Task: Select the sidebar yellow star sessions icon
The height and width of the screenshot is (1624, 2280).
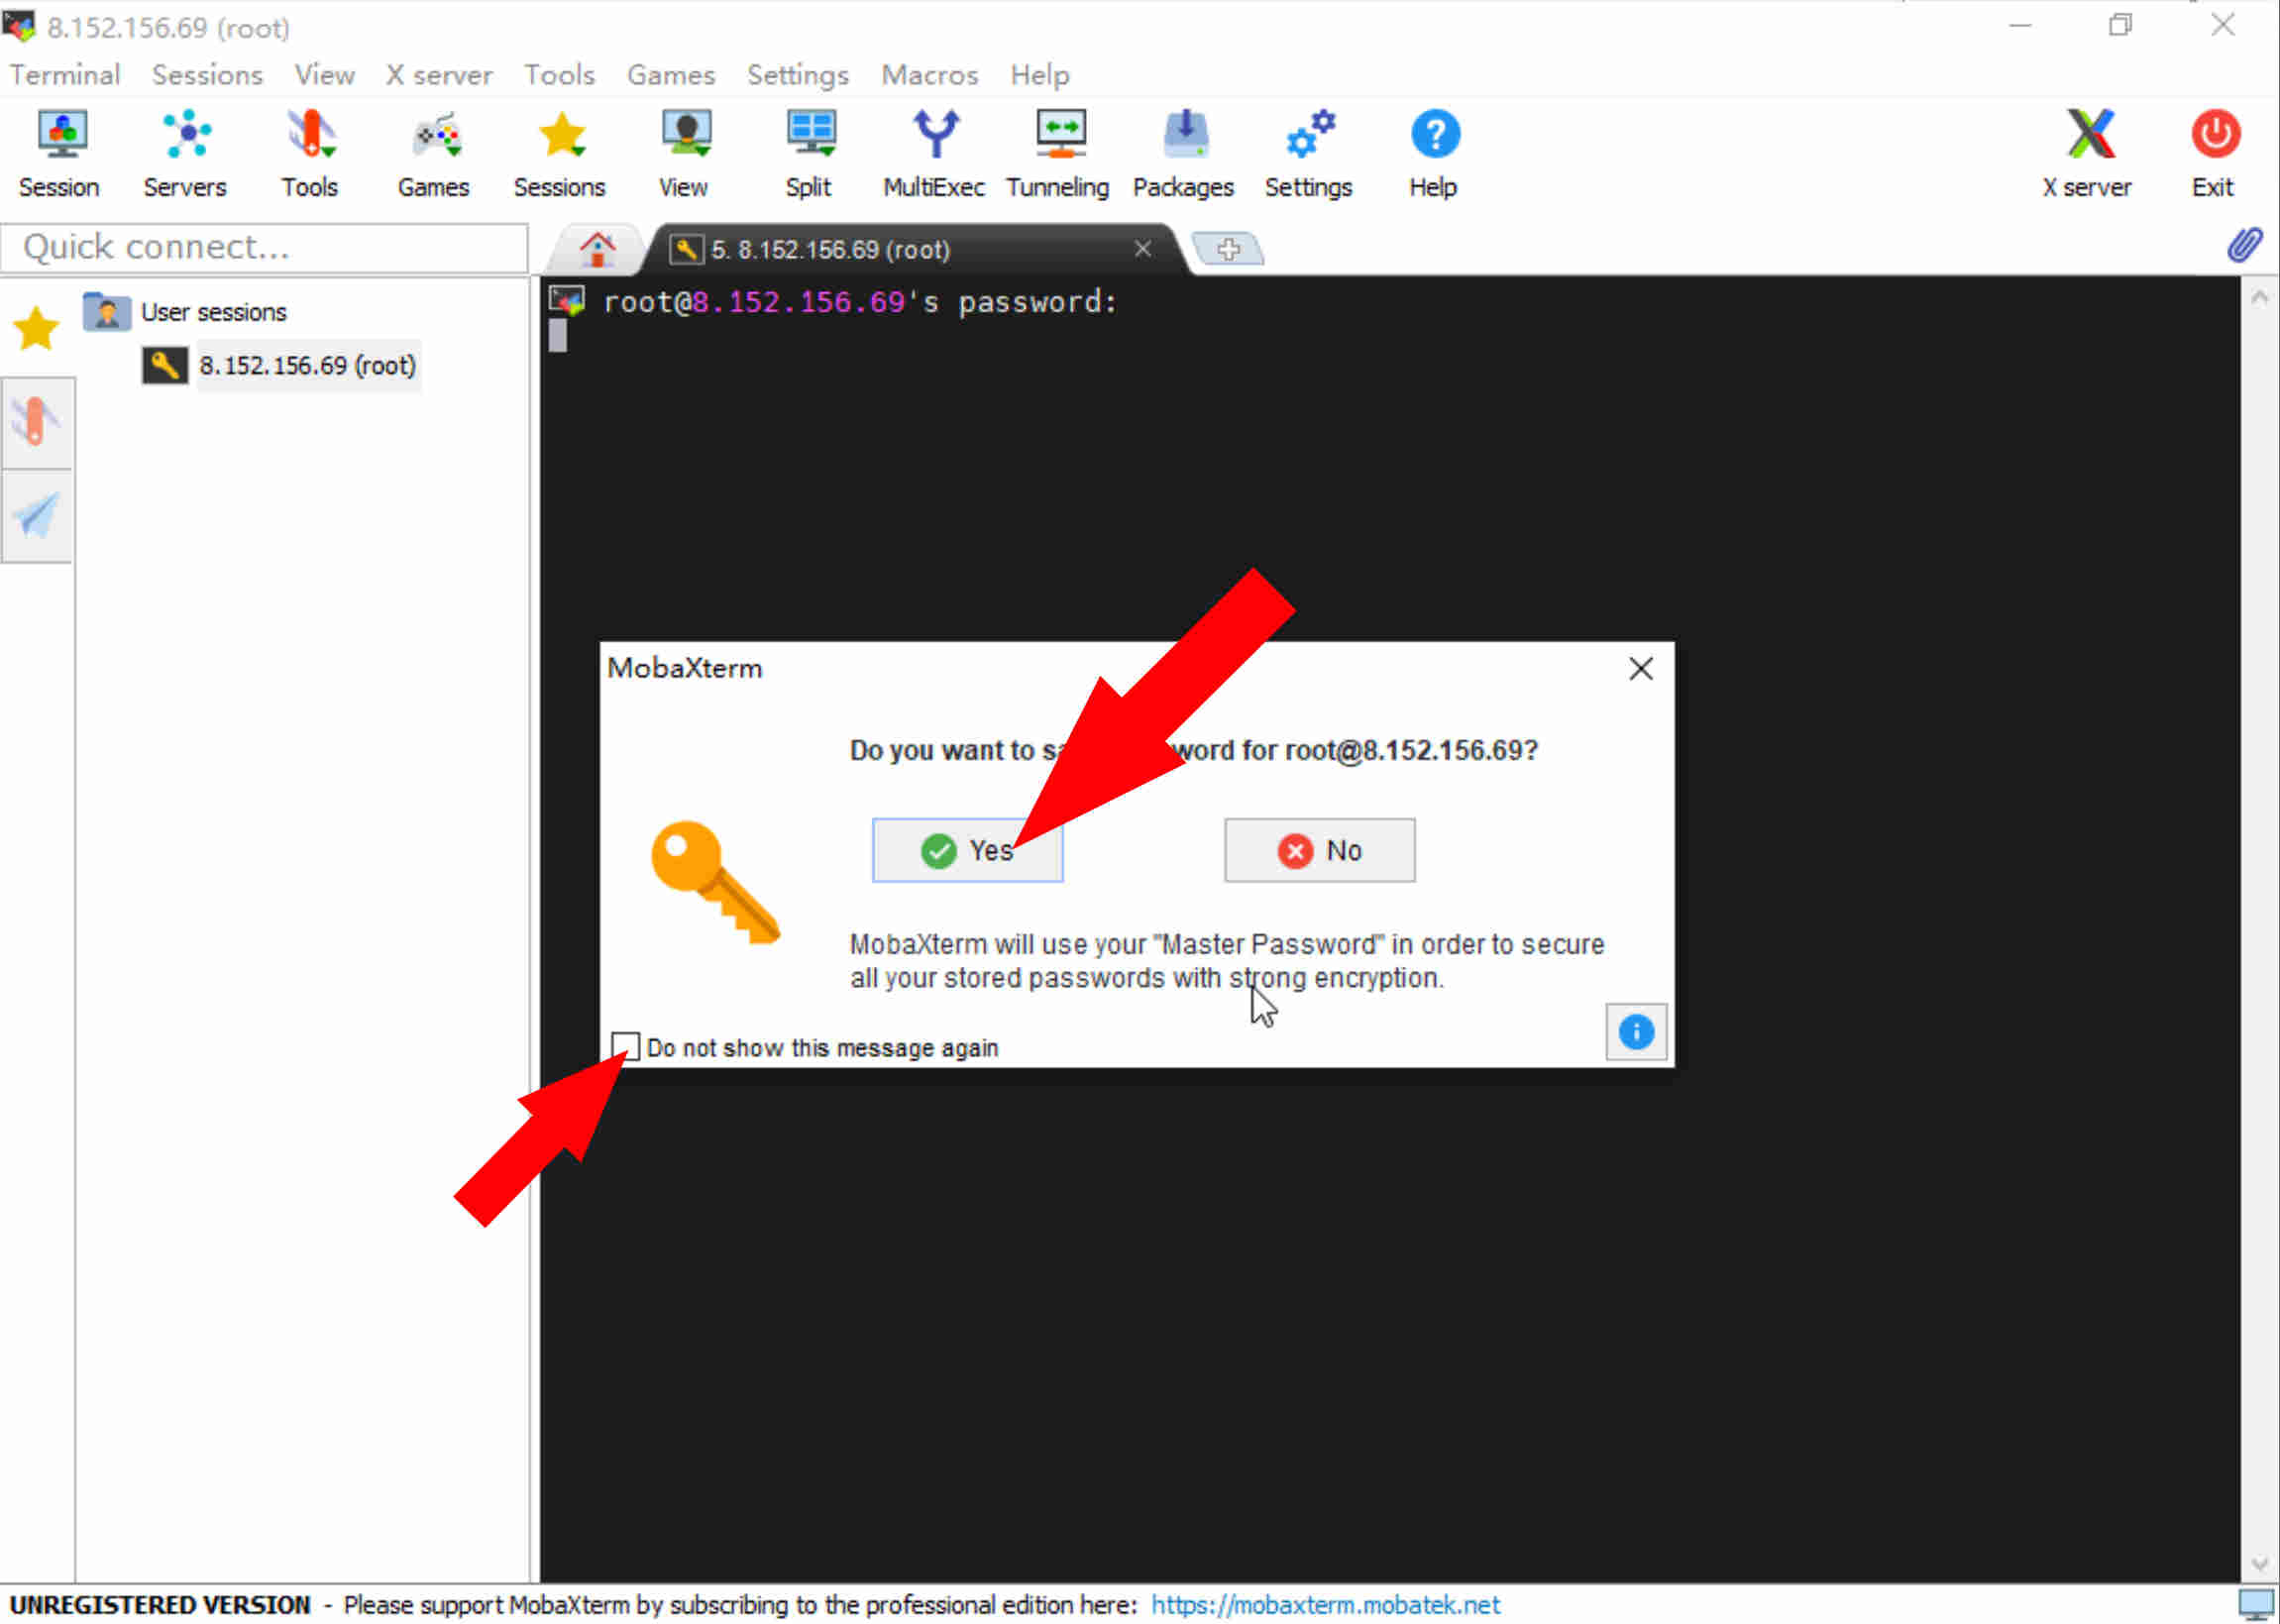Action: tap(36, 329)
